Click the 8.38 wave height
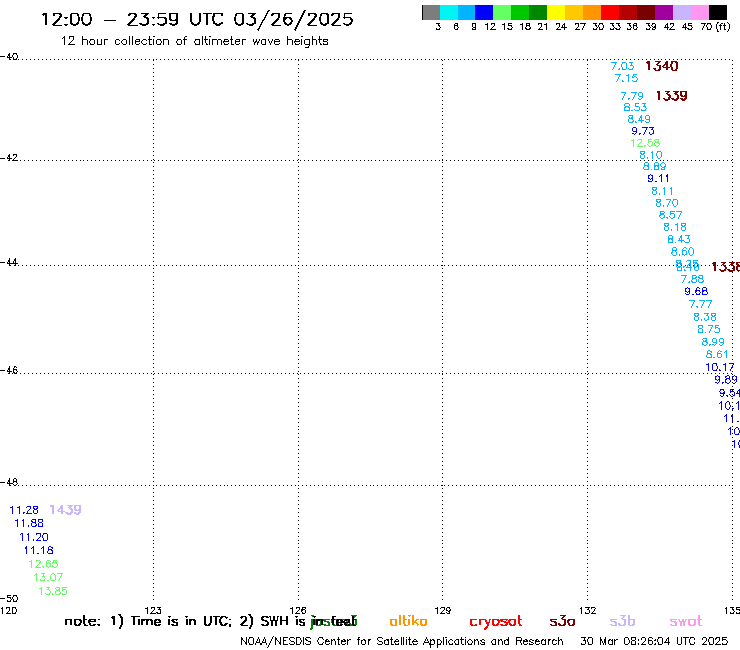 (x=705, y=317)
